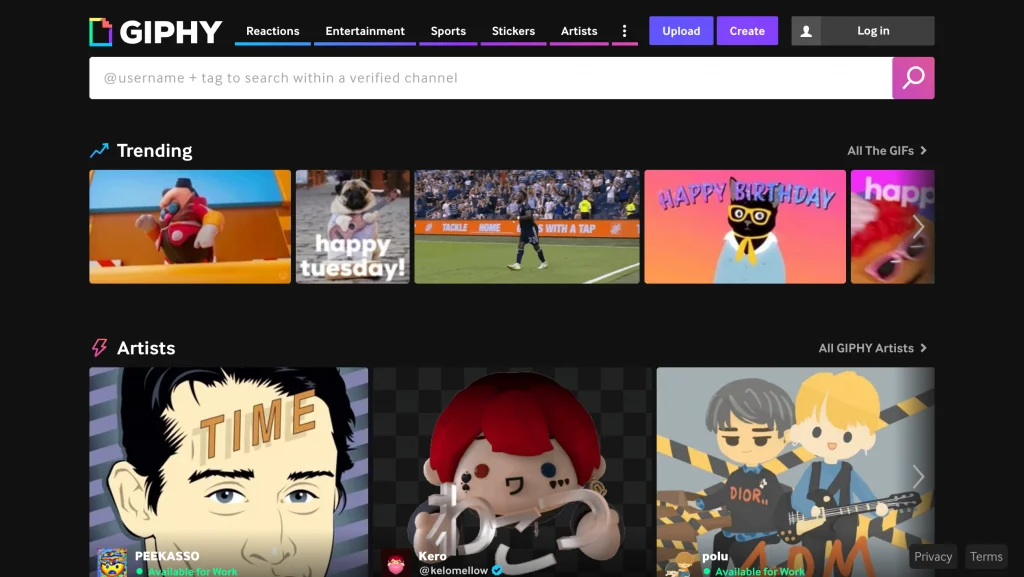Open the three-dot more menu
The height and width of the screenshot is (577, 1024).
(624, 31)
